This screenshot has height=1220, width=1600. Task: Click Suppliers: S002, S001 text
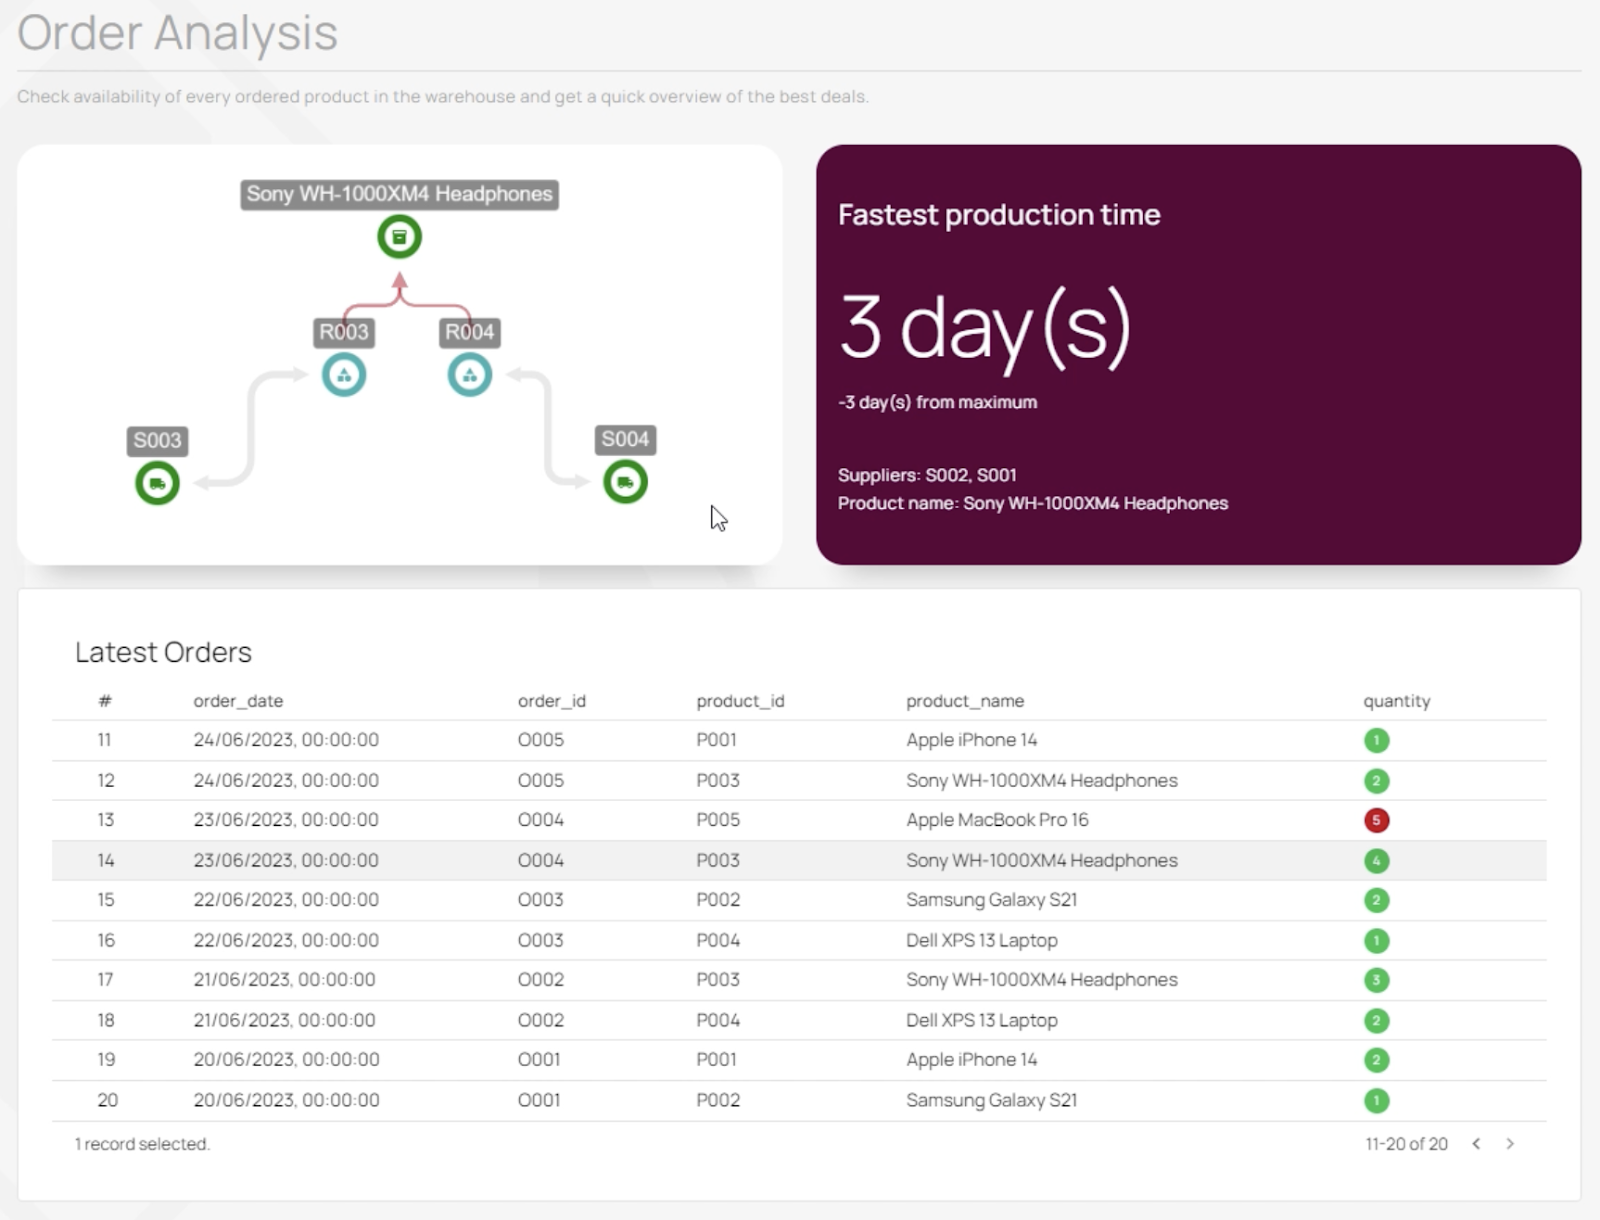[927, 475]
